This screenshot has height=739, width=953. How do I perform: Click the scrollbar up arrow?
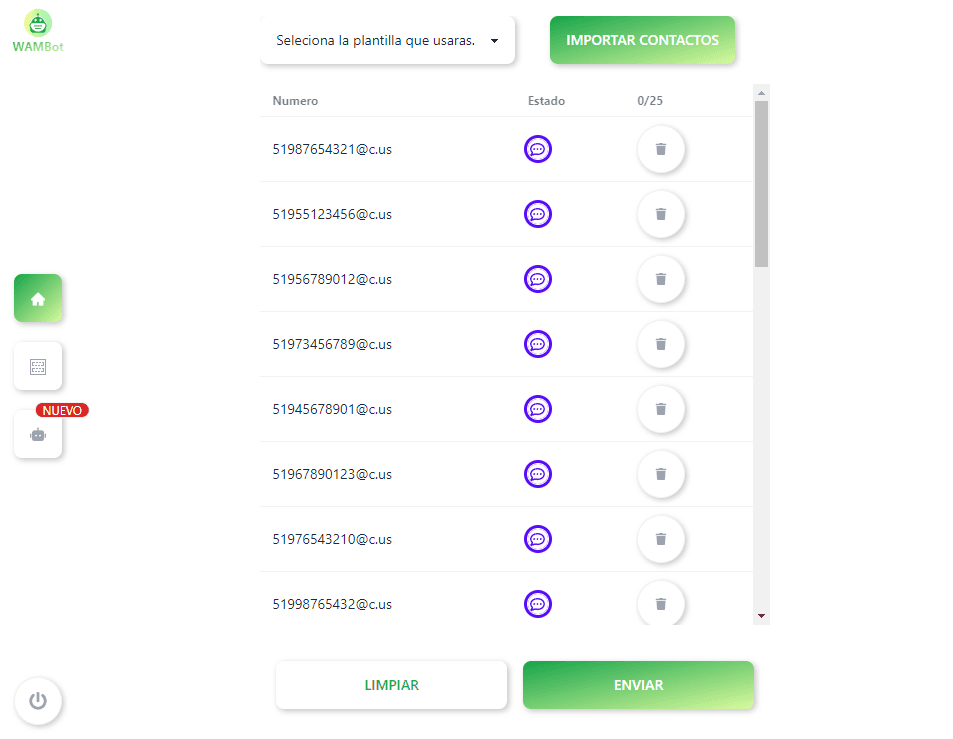[x=761, y=93]
